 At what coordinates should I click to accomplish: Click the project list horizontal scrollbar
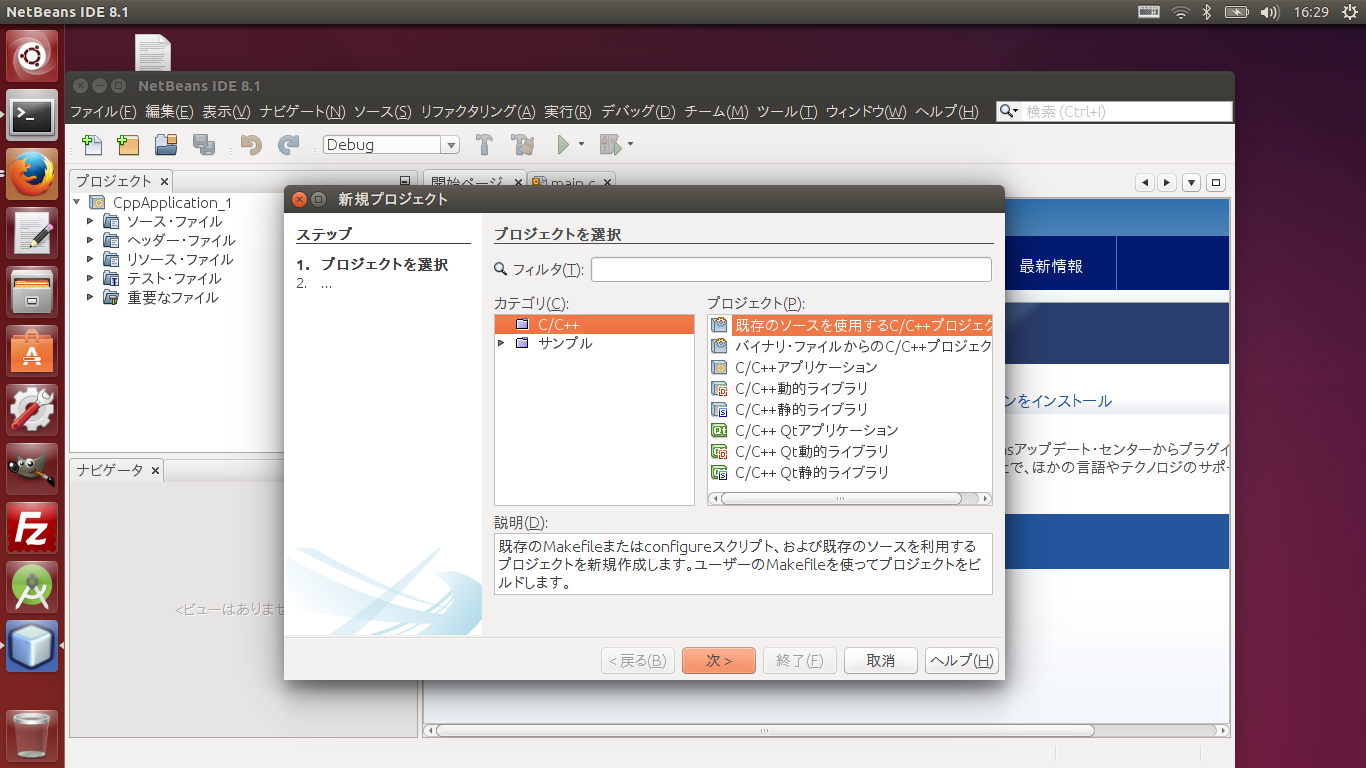[x=840, y=498]
